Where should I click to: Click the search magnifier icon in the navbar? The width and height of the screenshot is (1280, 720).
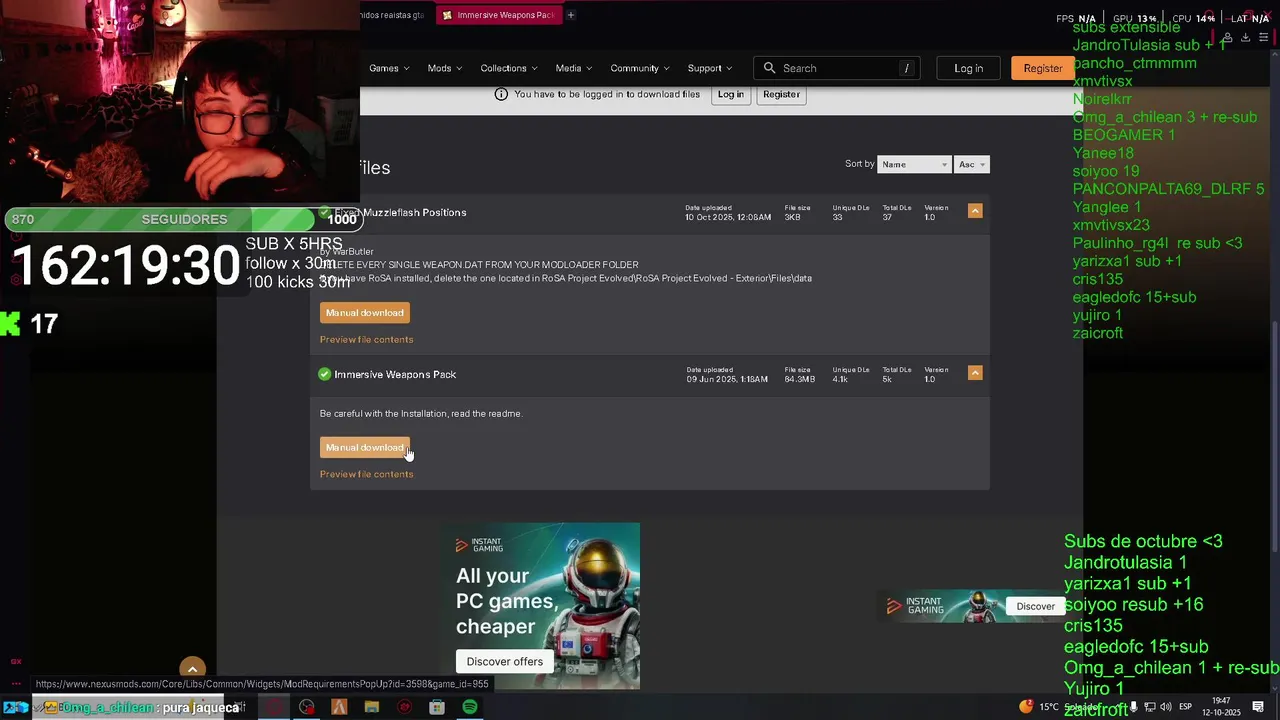[x=769, y=68]
